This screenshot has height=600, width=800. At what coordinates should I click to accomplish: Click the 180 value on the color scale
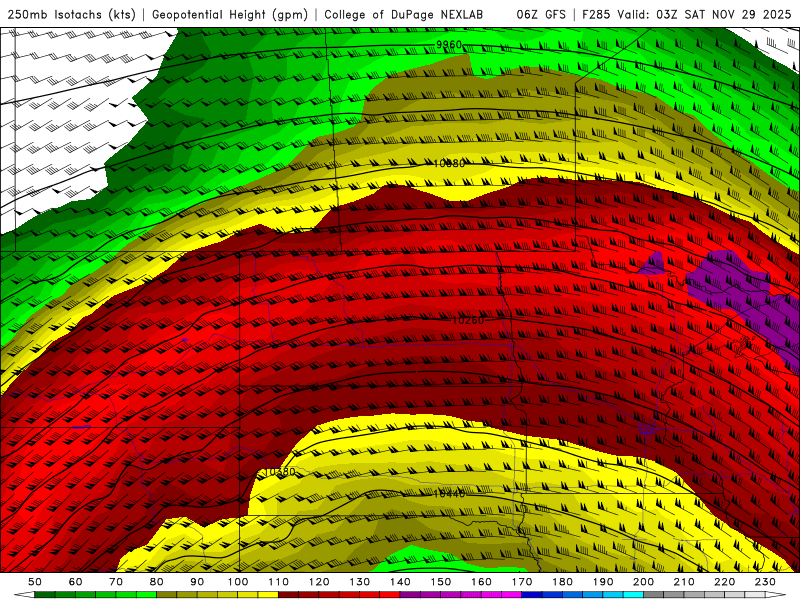(x=563, y=582)
